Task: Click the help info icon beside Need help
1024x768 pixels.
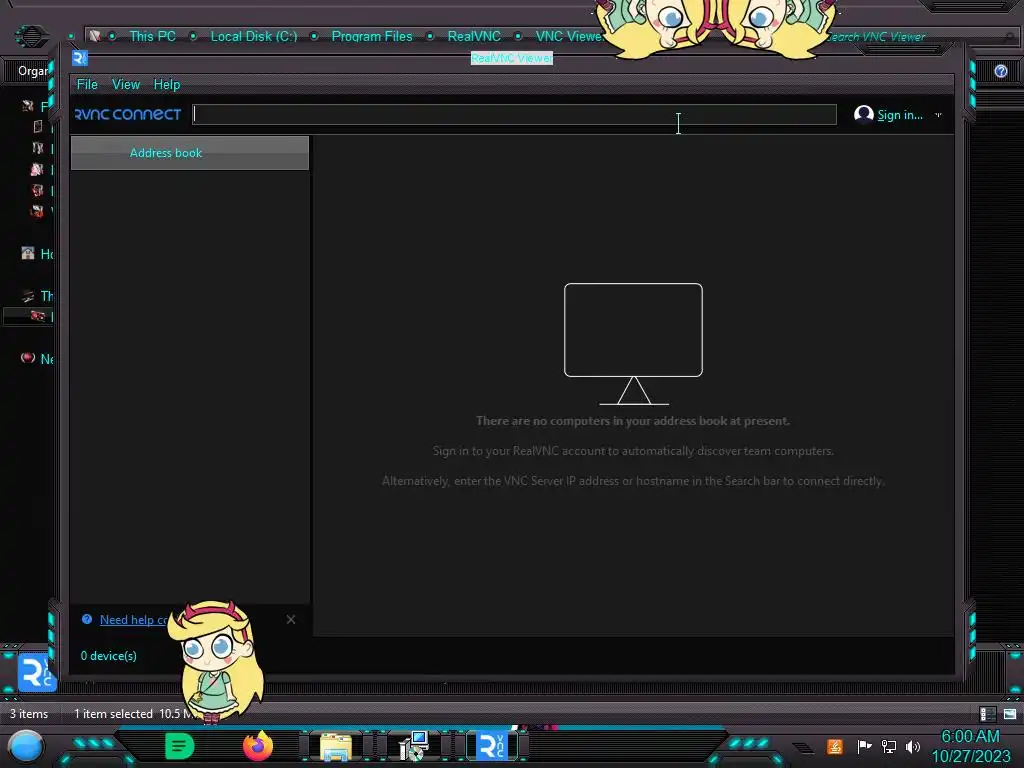Action: pos(87,619)
